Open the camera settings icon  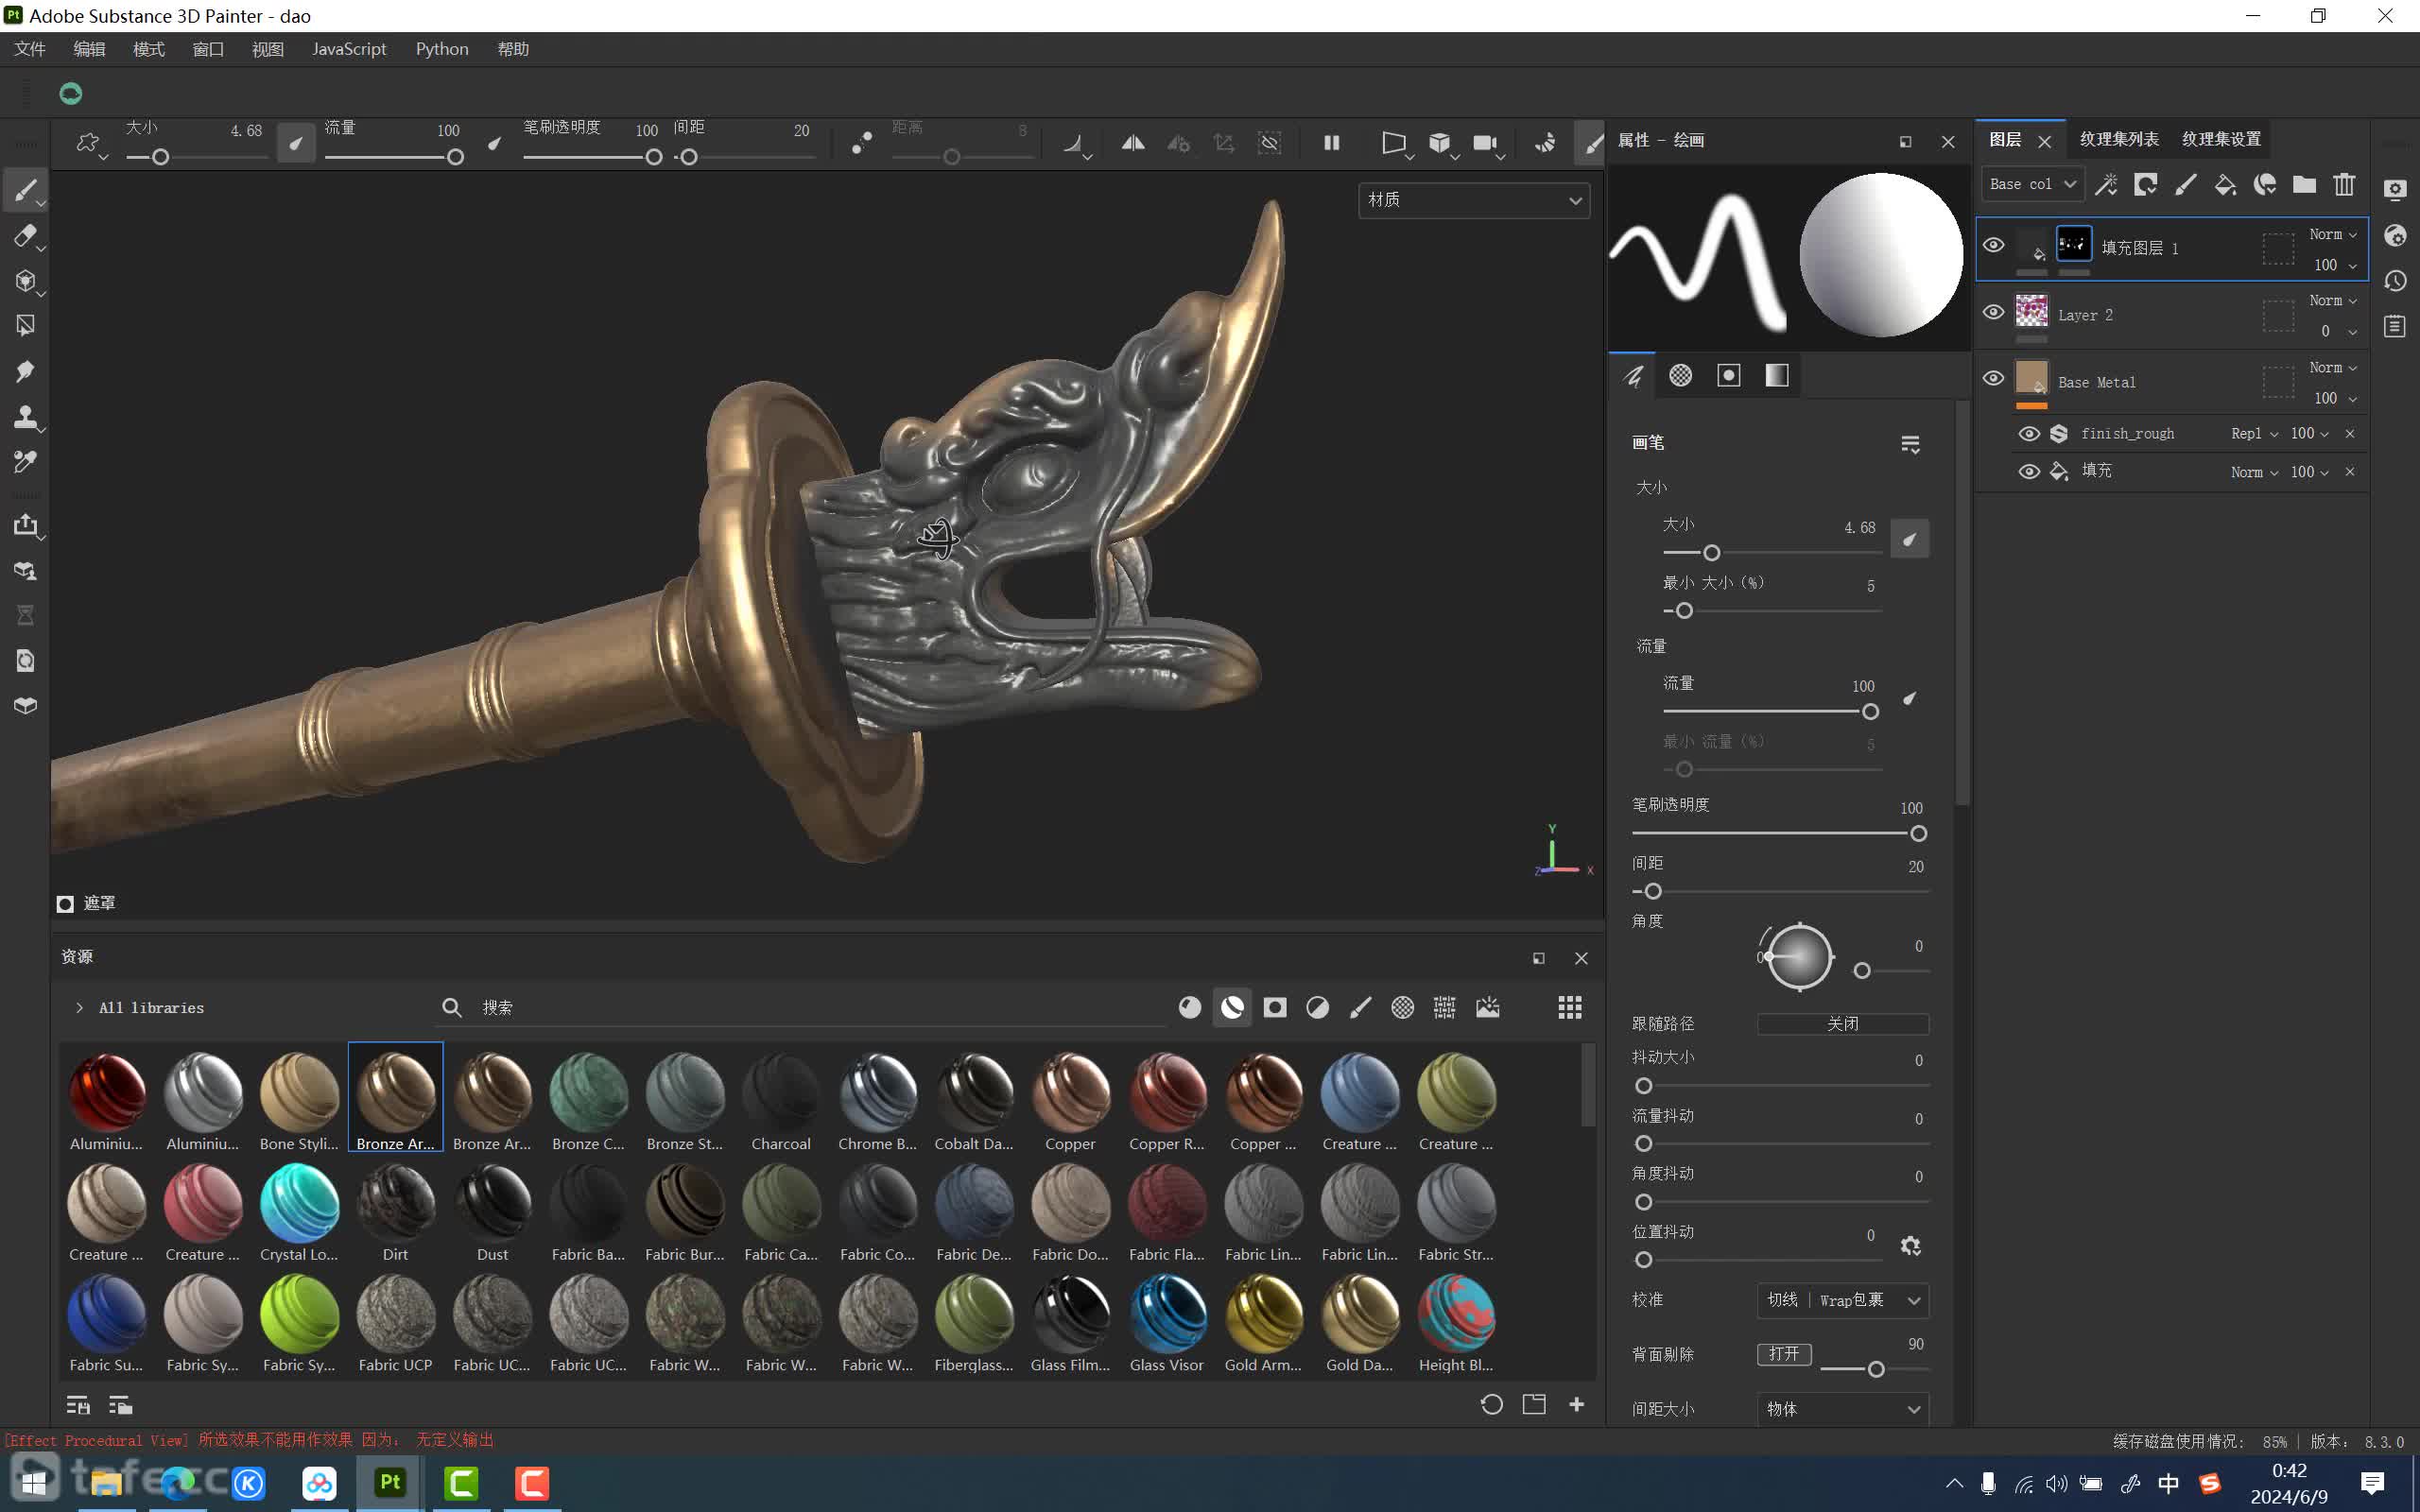(1485, 143)
